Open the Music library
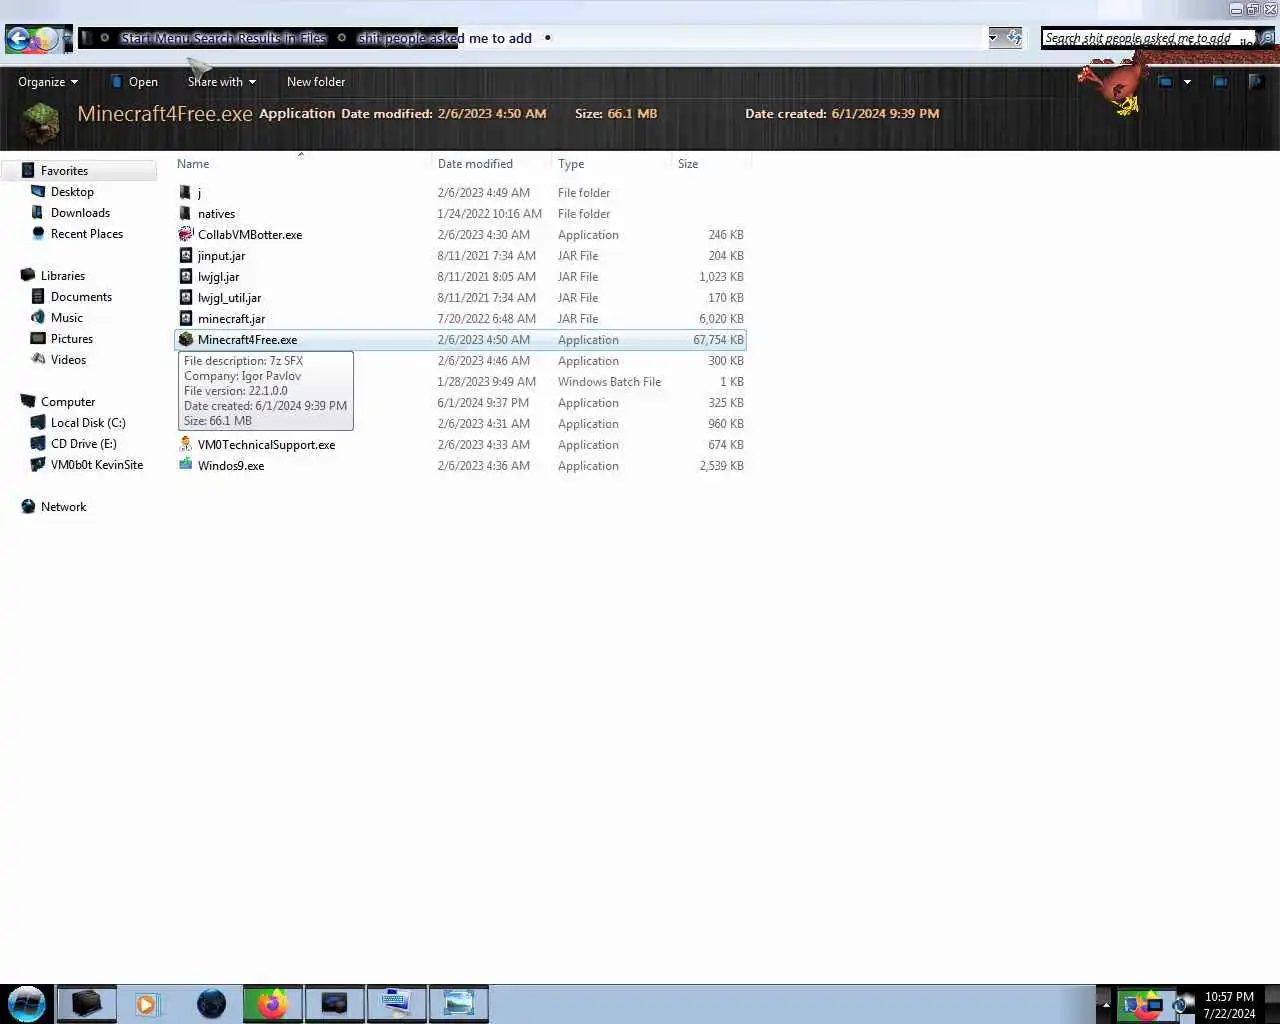This screenshot has height=1024, width=1280. 66,318
